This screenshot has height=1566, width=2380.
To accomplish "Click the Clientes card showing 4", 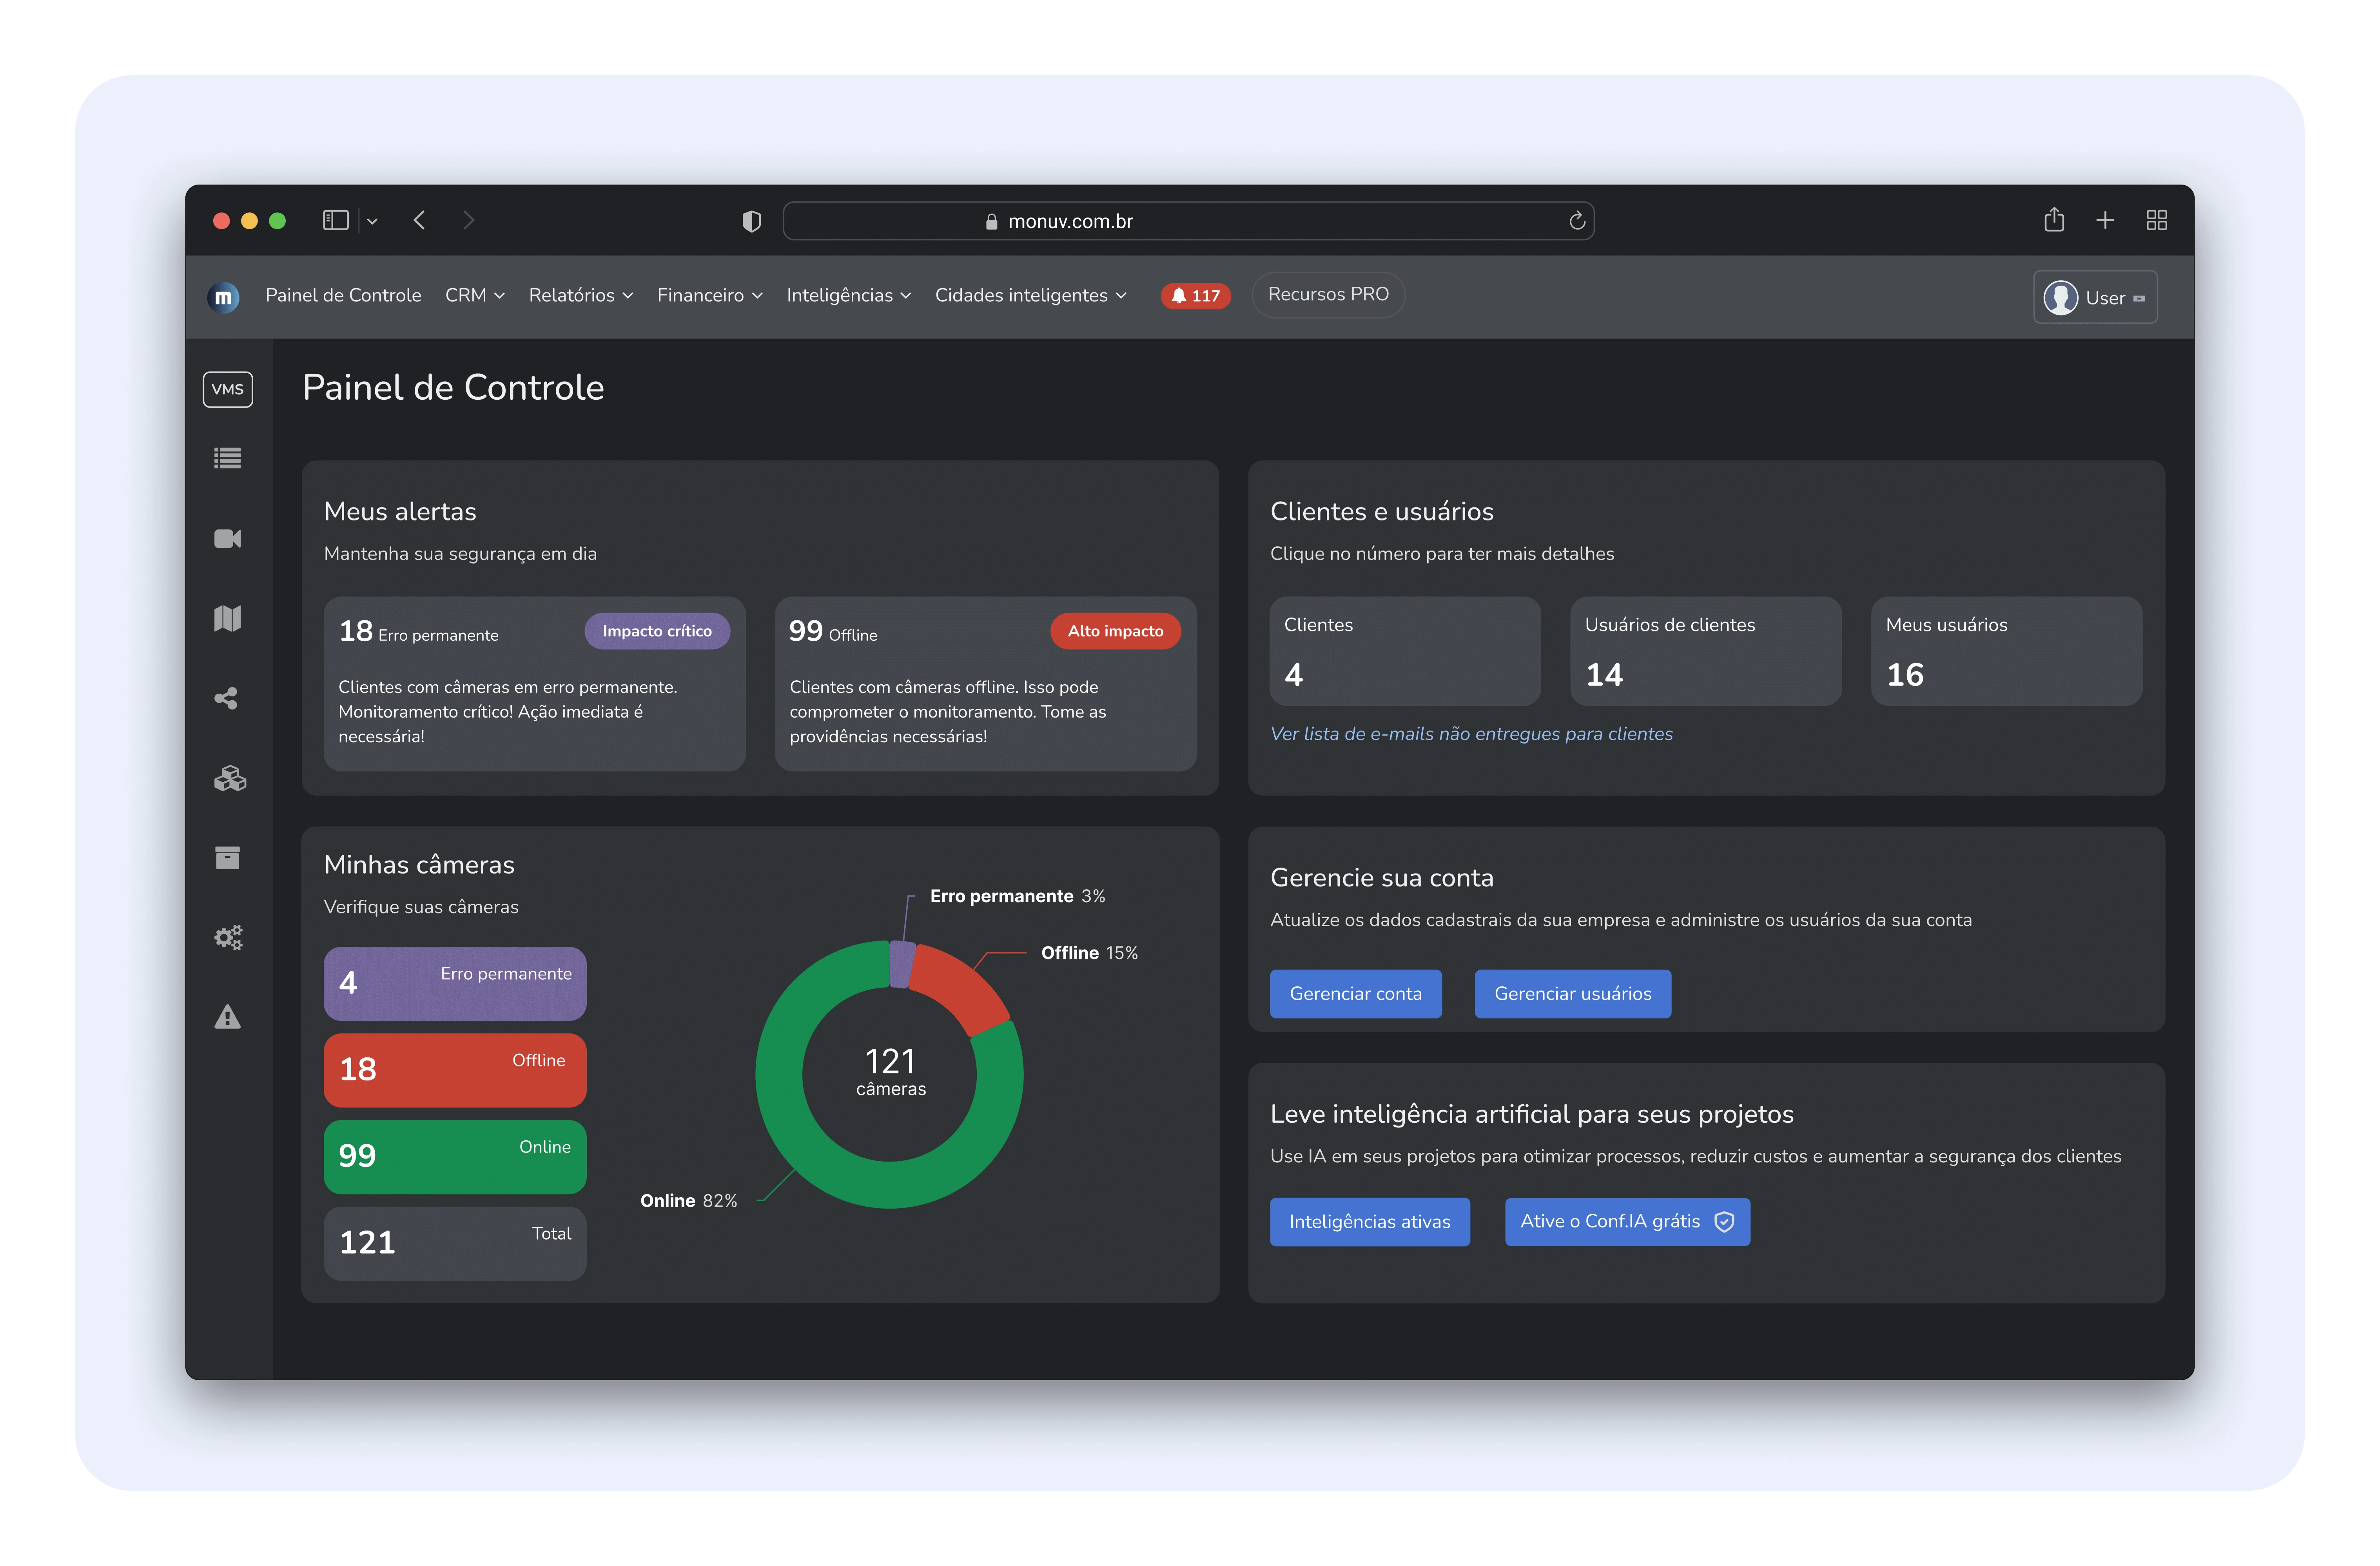I will (x=1404, y=651).
